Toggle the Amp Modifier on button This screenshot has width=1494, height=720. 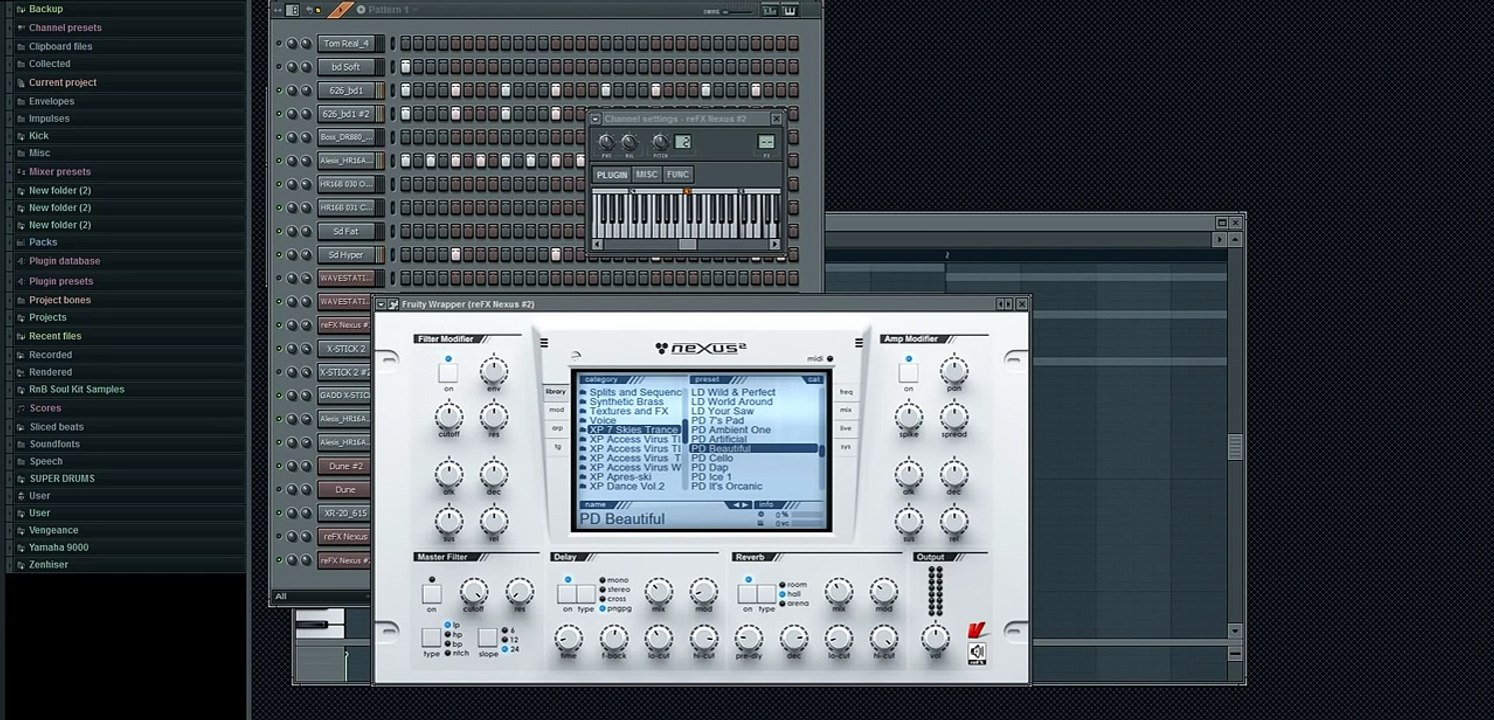(x=908, y=373)
